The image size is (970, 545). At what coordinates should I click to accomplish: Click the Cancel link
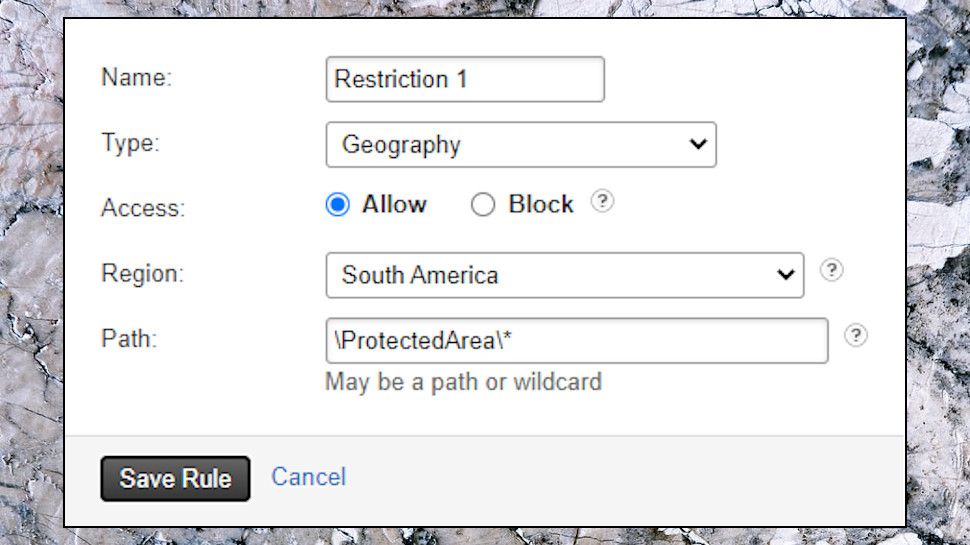click(308, 477)
